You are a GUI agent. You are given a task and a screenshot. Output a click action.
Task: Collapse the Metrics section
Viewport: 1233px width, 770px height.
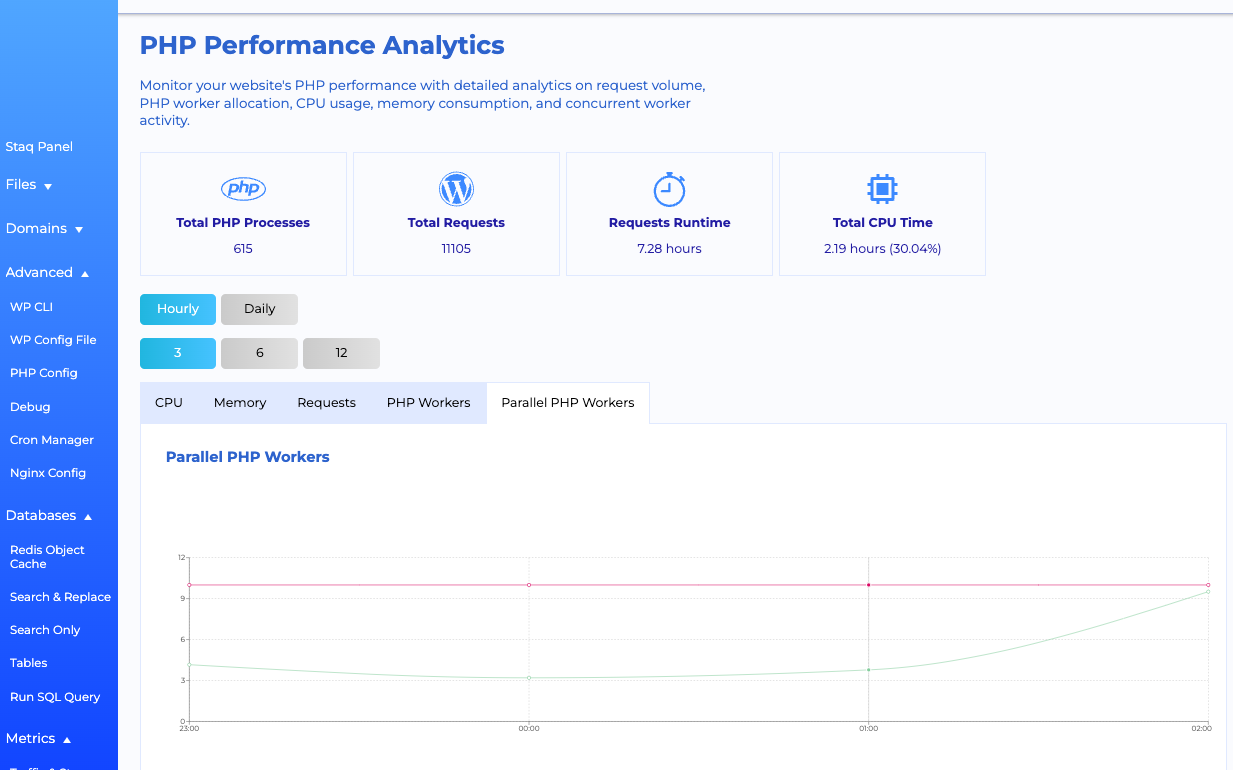[x=36, y=738]
